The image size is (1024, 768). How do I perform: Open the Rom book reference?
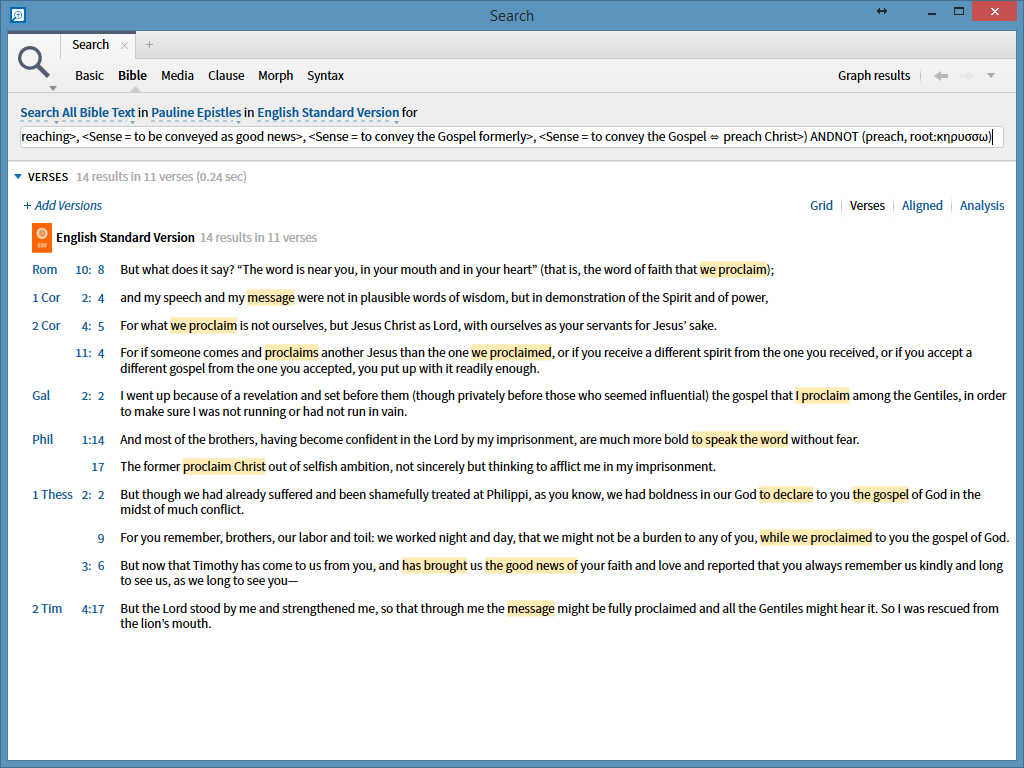pos(44,270)
